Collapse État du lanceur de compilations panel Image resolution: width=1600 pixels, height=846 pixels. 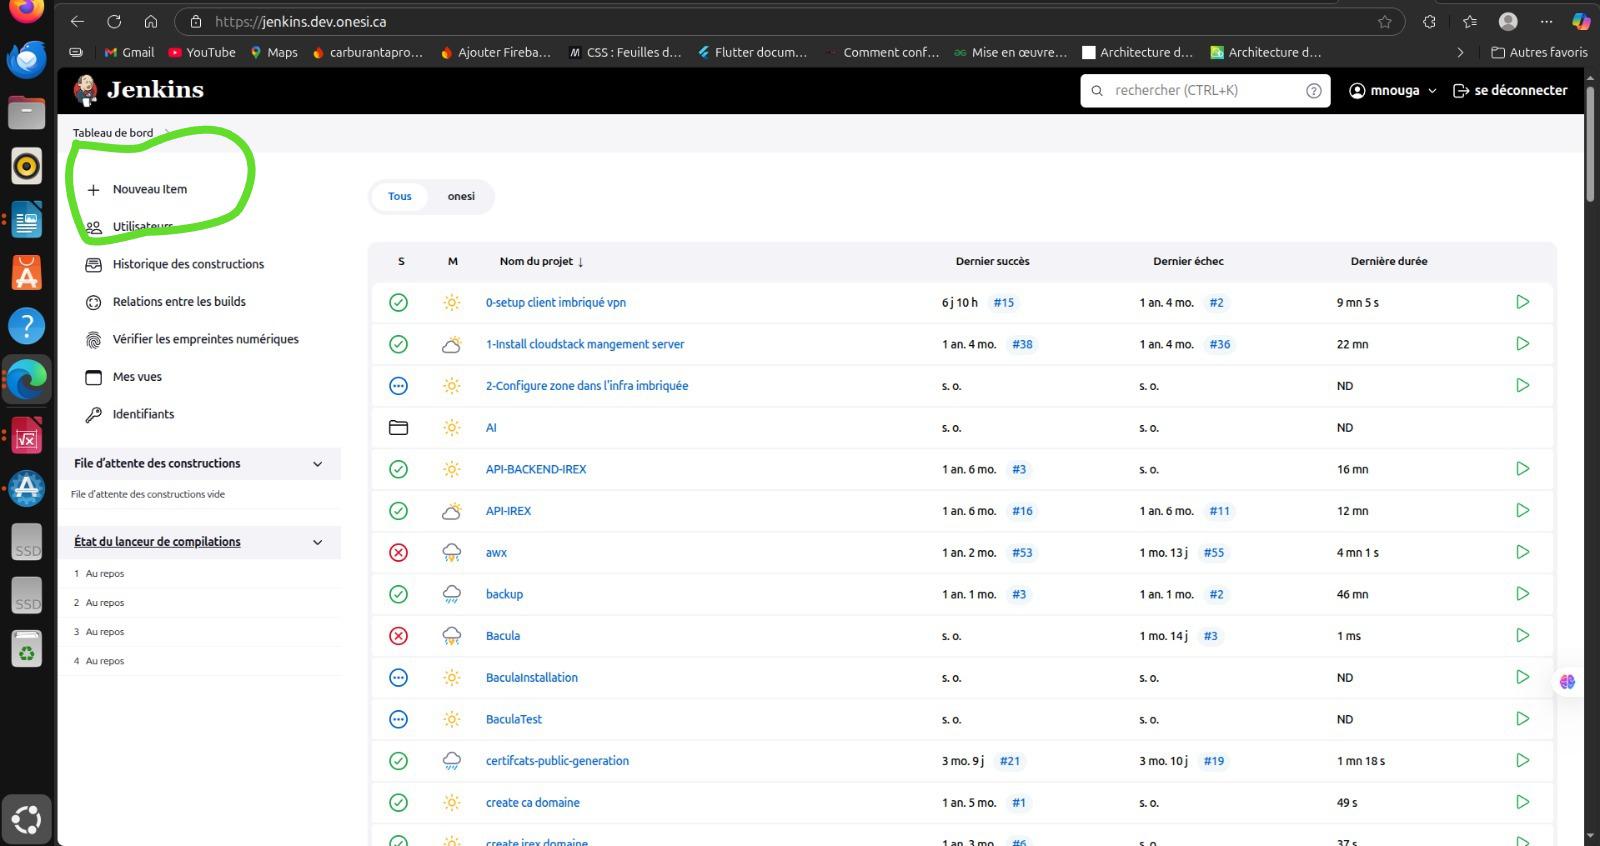[317, 542]
